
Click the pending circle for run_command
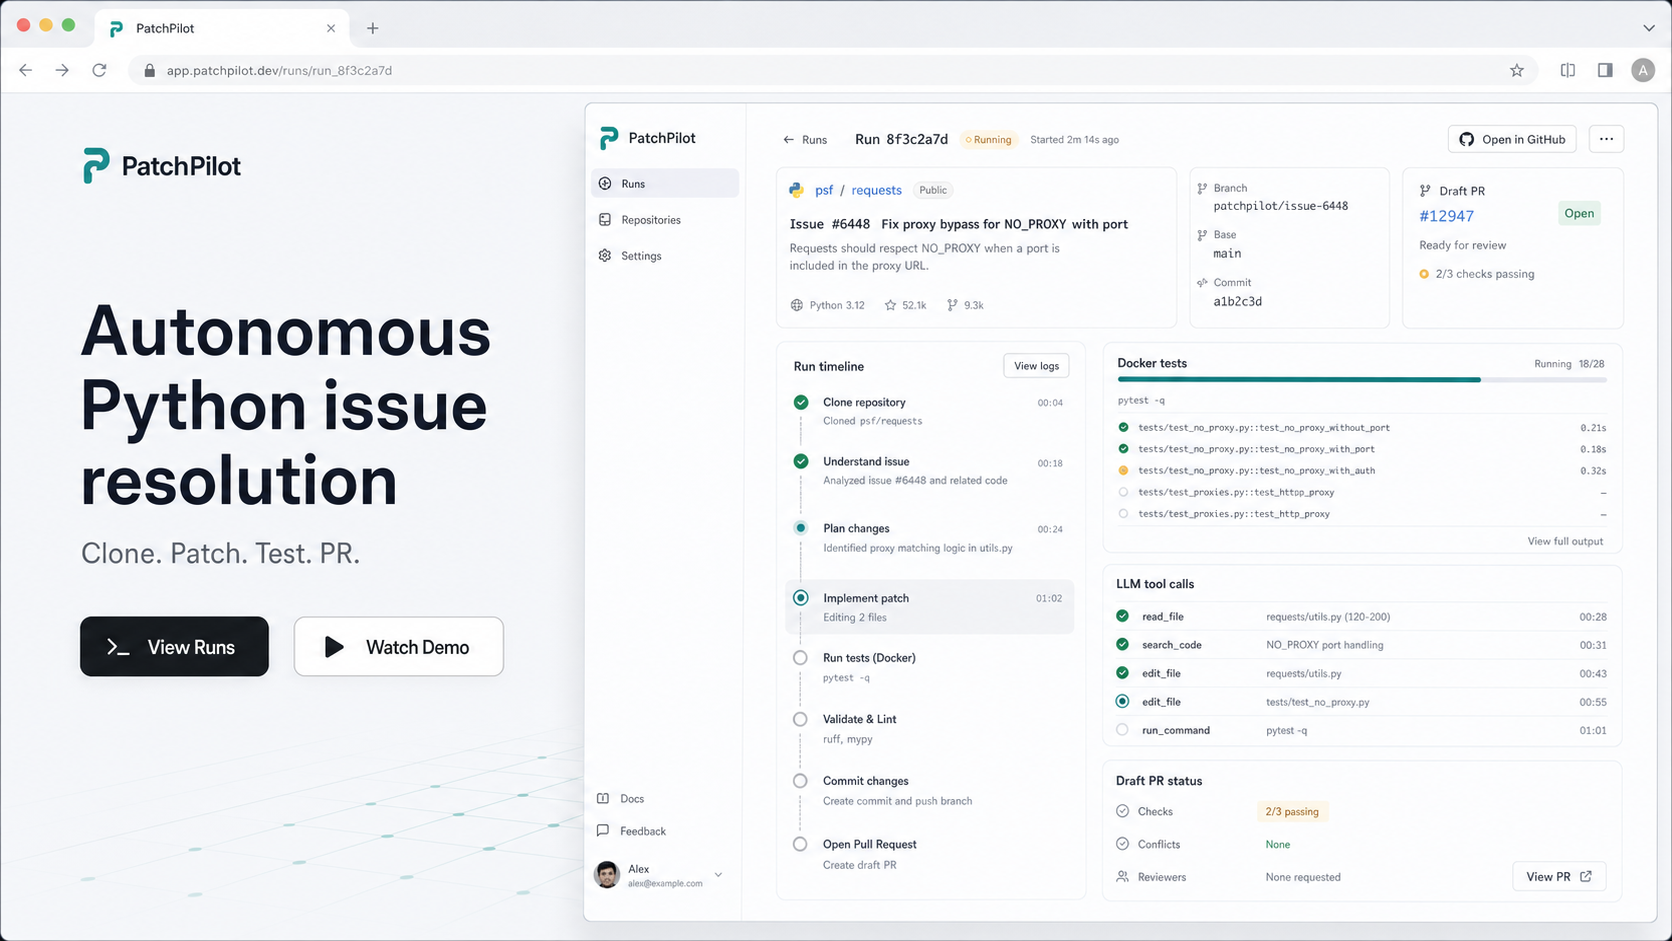(1122, 730)
